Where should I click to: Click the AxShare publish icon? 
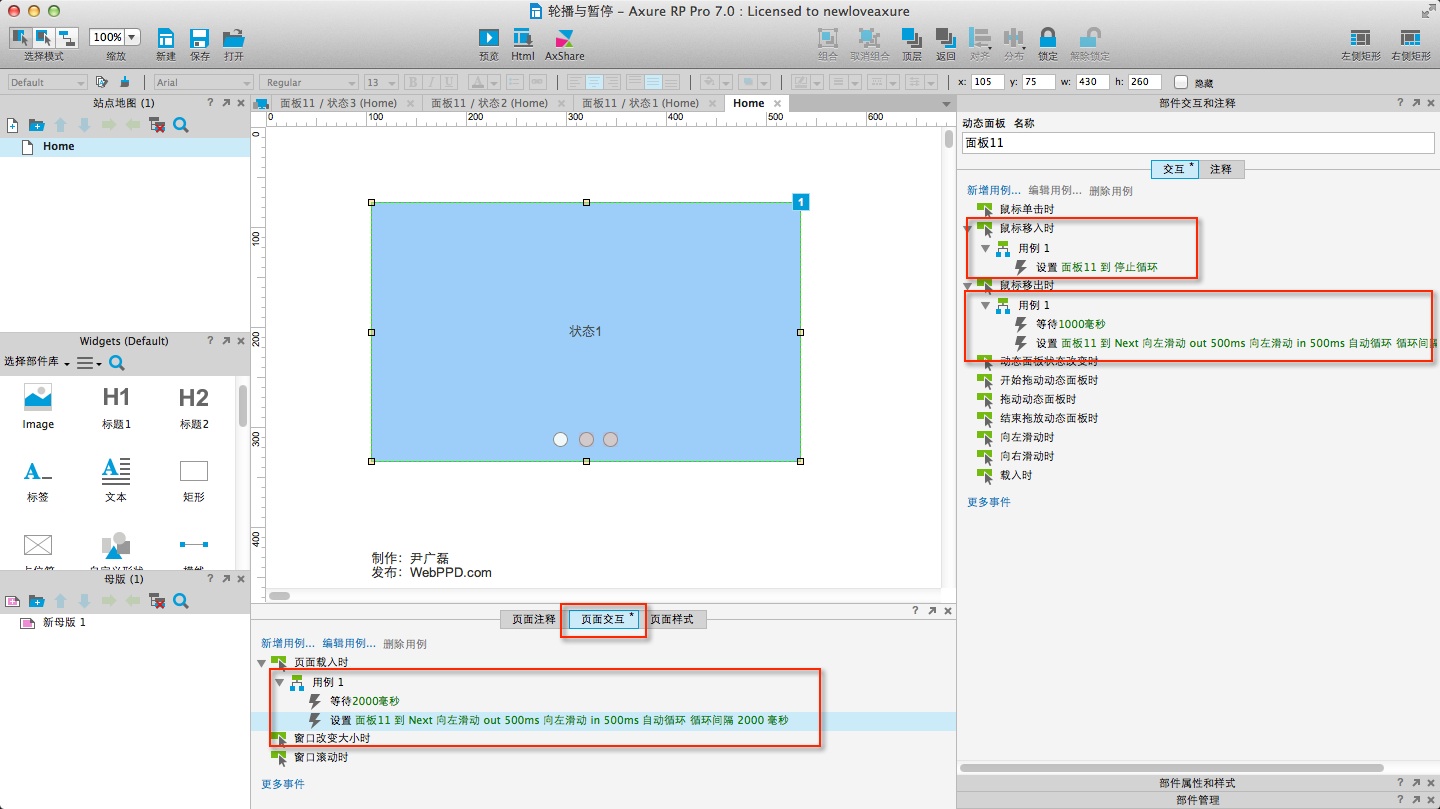coord(564,38)
